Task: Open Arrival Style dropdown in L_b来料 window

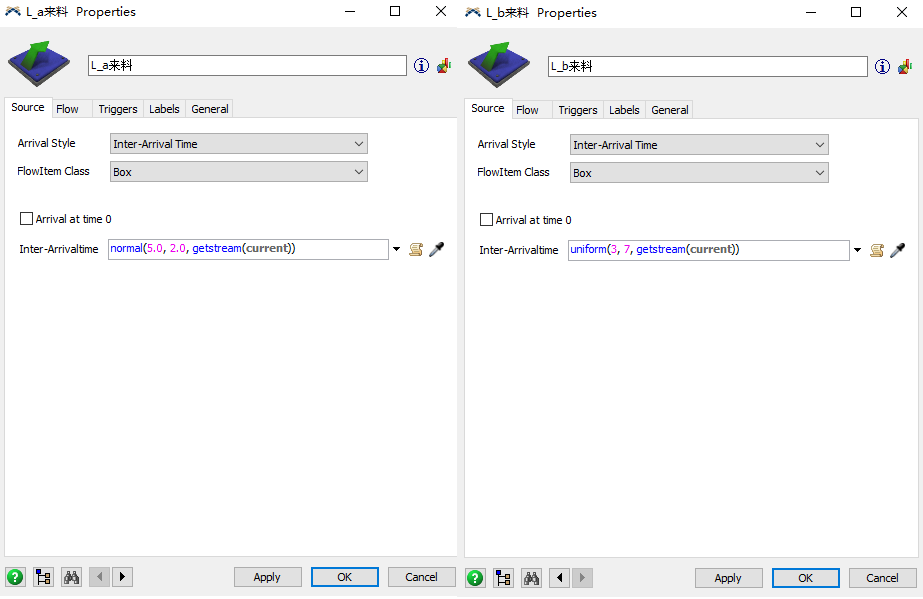Action: pyautogui.click(x=699, y=145)
